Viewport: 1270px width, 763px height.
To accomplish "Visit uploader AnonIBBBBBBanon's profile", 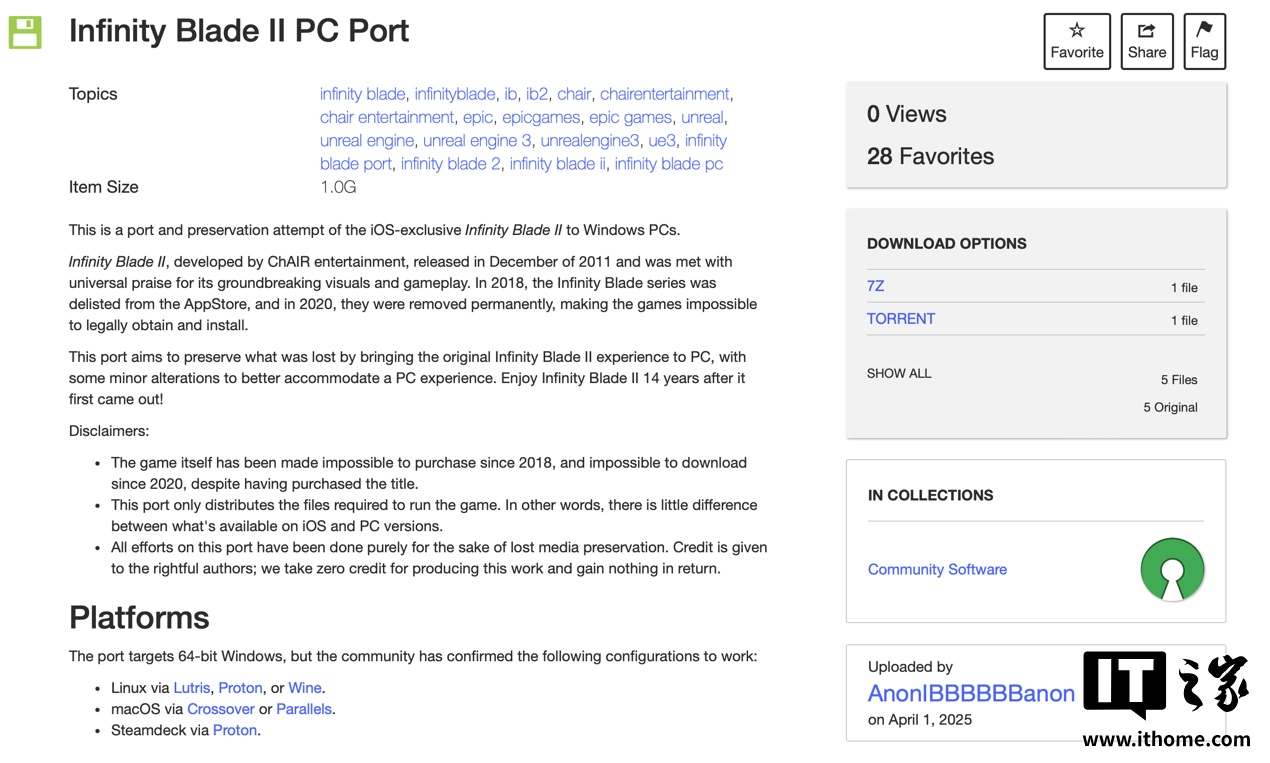I will [x=971, y=693].
